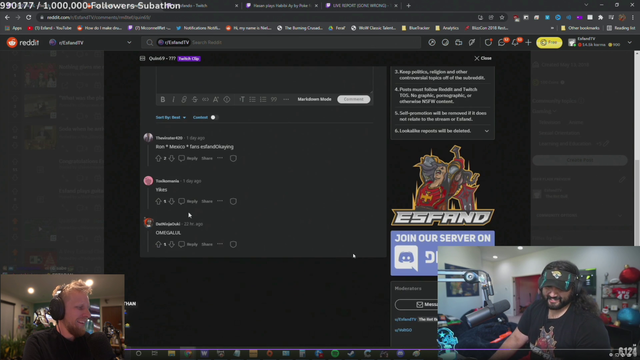
Task: Open the Reading list
Action: click(x=620, y=28)
